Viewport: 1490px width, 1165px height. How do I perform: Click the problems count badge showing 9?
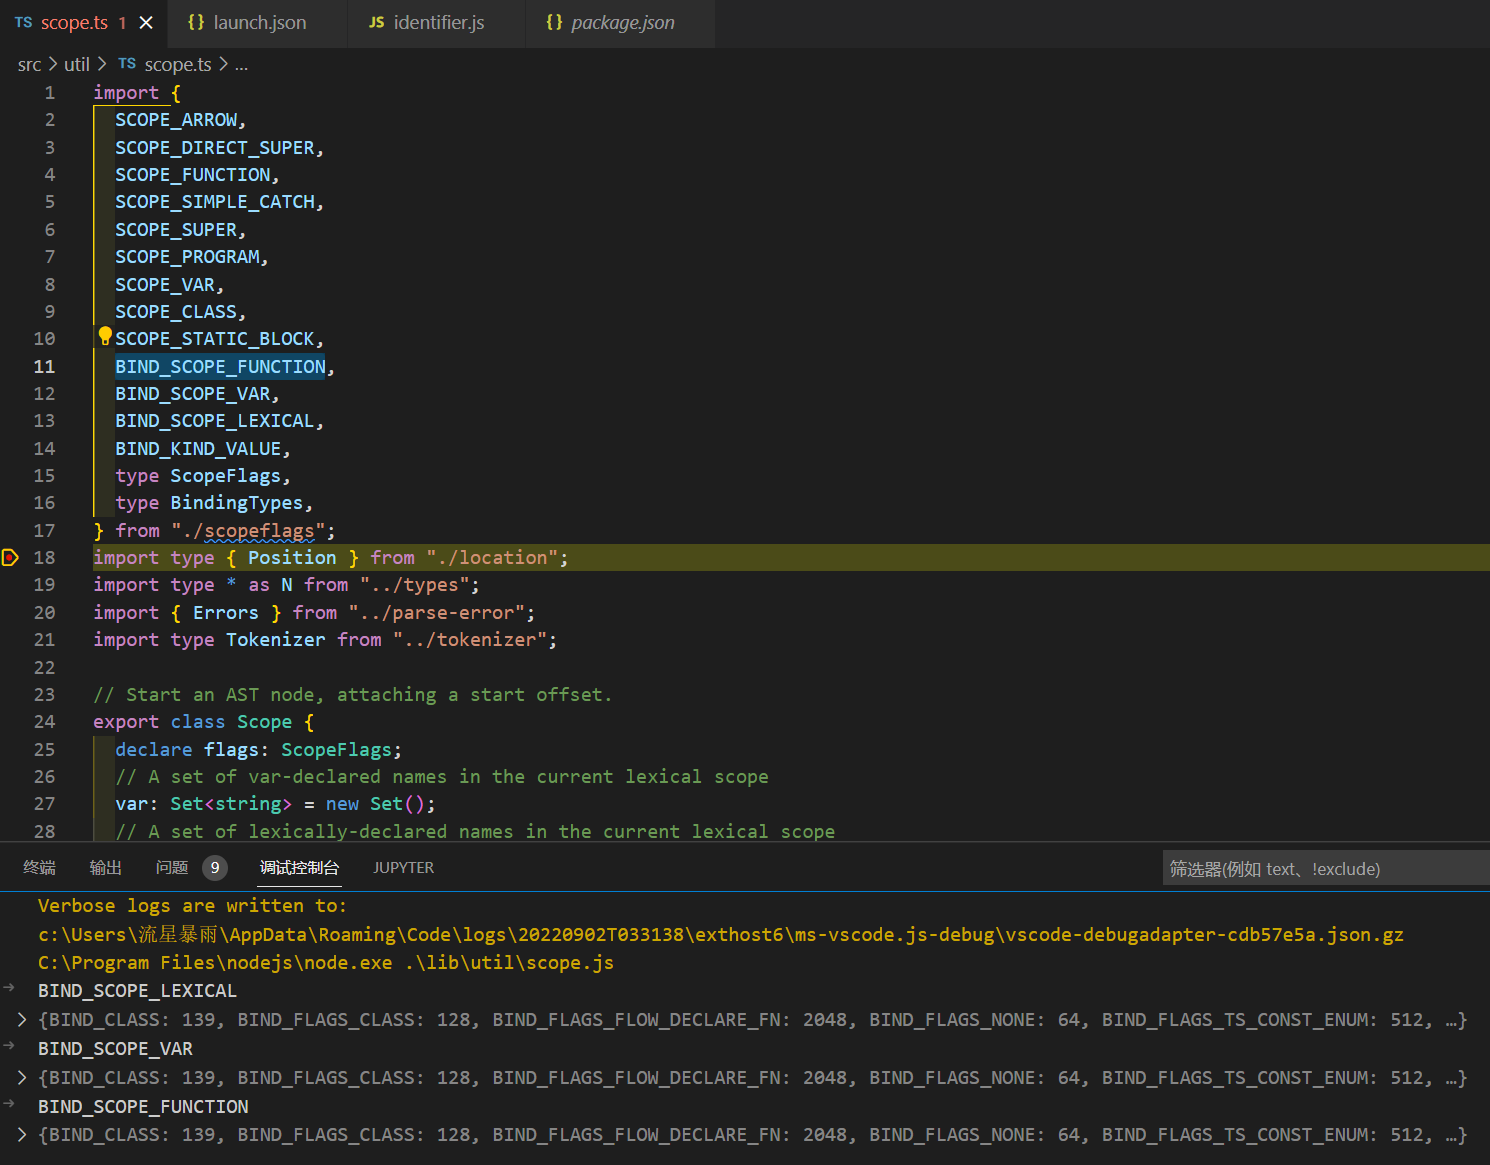point(214,868)
